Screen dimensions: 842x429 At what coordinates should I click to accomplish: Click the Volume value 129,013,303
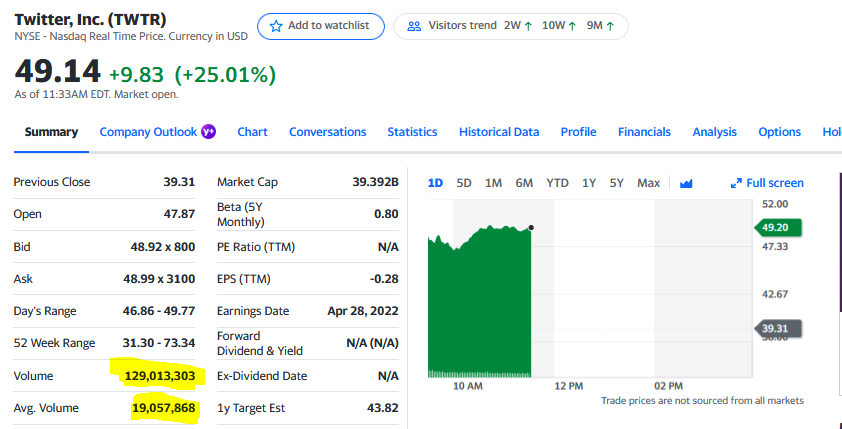(160, 376)
